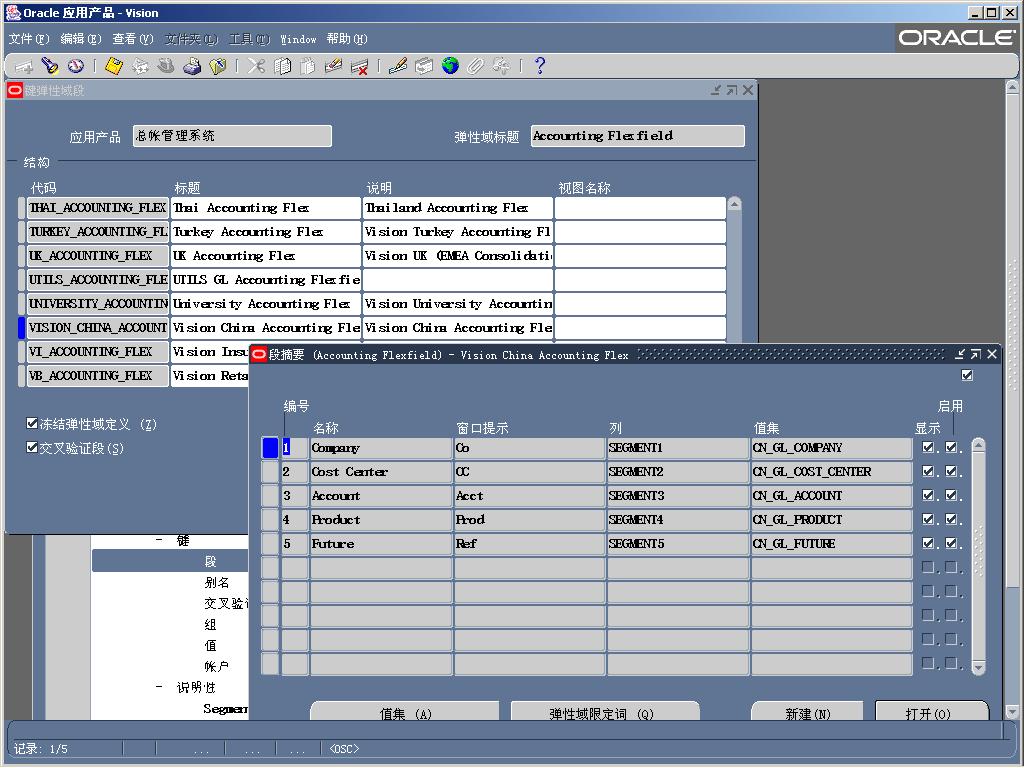Image resolution: width=1024 pixels, height=768 pixels.
Task: Open the 文件(F) menu
Action: point(29,39)
